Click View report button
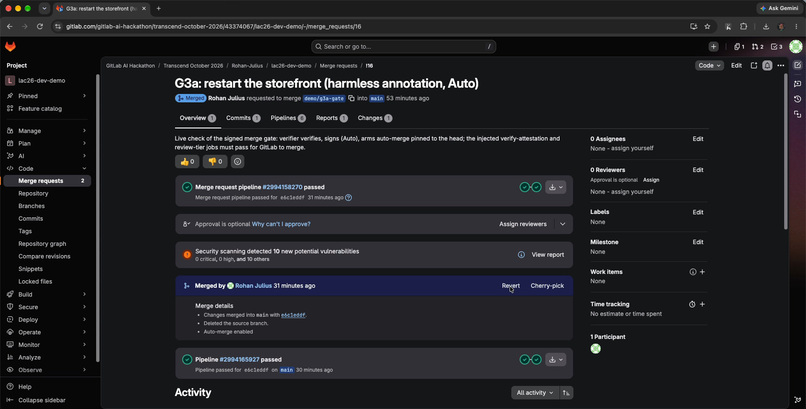 [547, 255]
